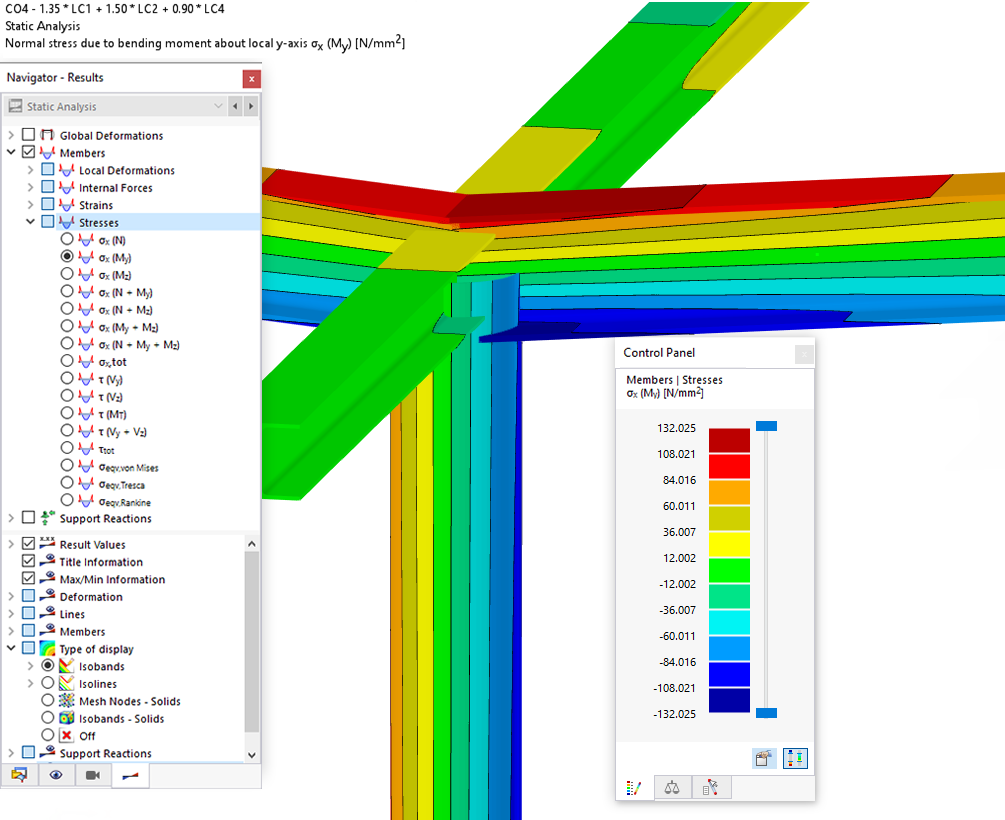
Task: Click the color scale settings button in Control Panel
Action: coord(764,758)
